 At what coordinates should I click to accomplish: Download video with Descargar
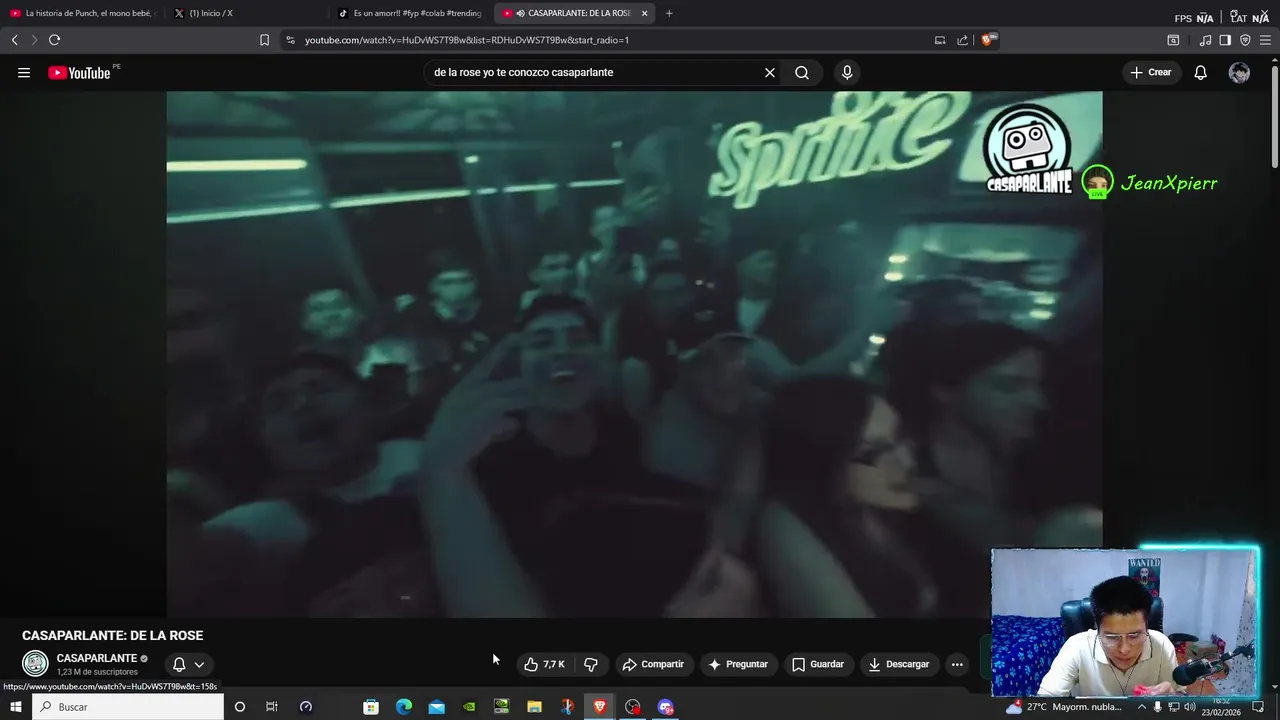point(899,664)
